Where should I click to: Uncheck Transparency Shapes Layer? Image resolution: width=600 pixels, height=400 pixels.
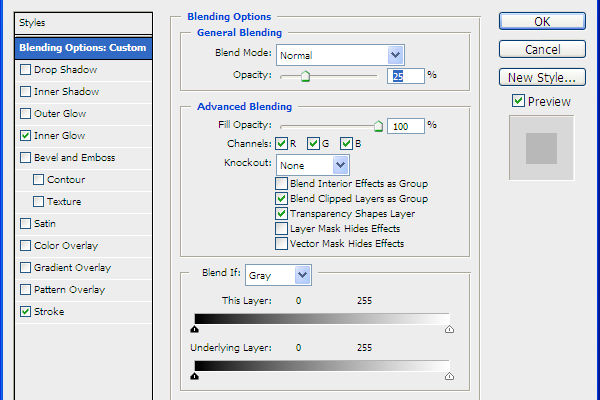[281, 214]
